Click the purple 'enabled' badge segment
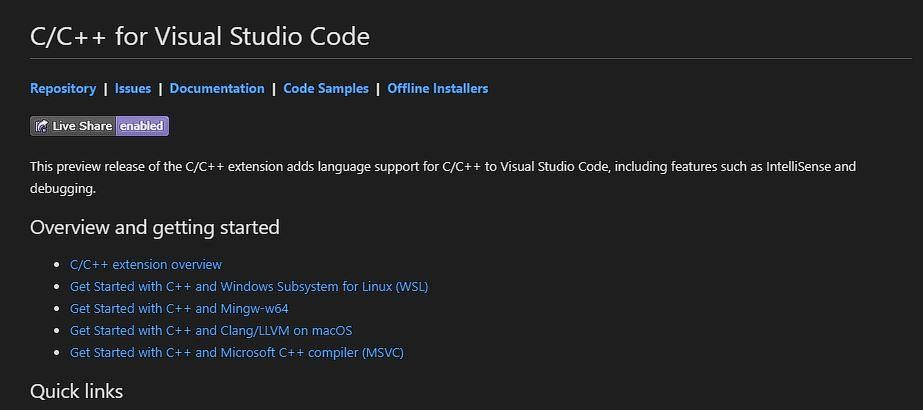923x410 pixels. pyautogui.click(x=142, y=126)
